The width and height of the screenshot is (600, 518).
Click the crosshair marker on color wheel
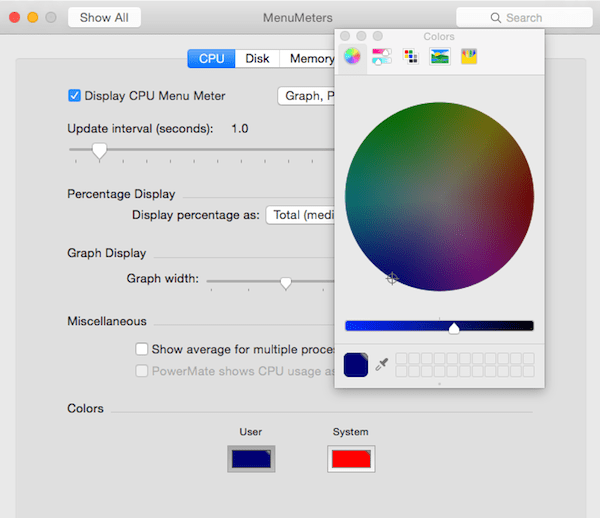click(x=392, y=279)
